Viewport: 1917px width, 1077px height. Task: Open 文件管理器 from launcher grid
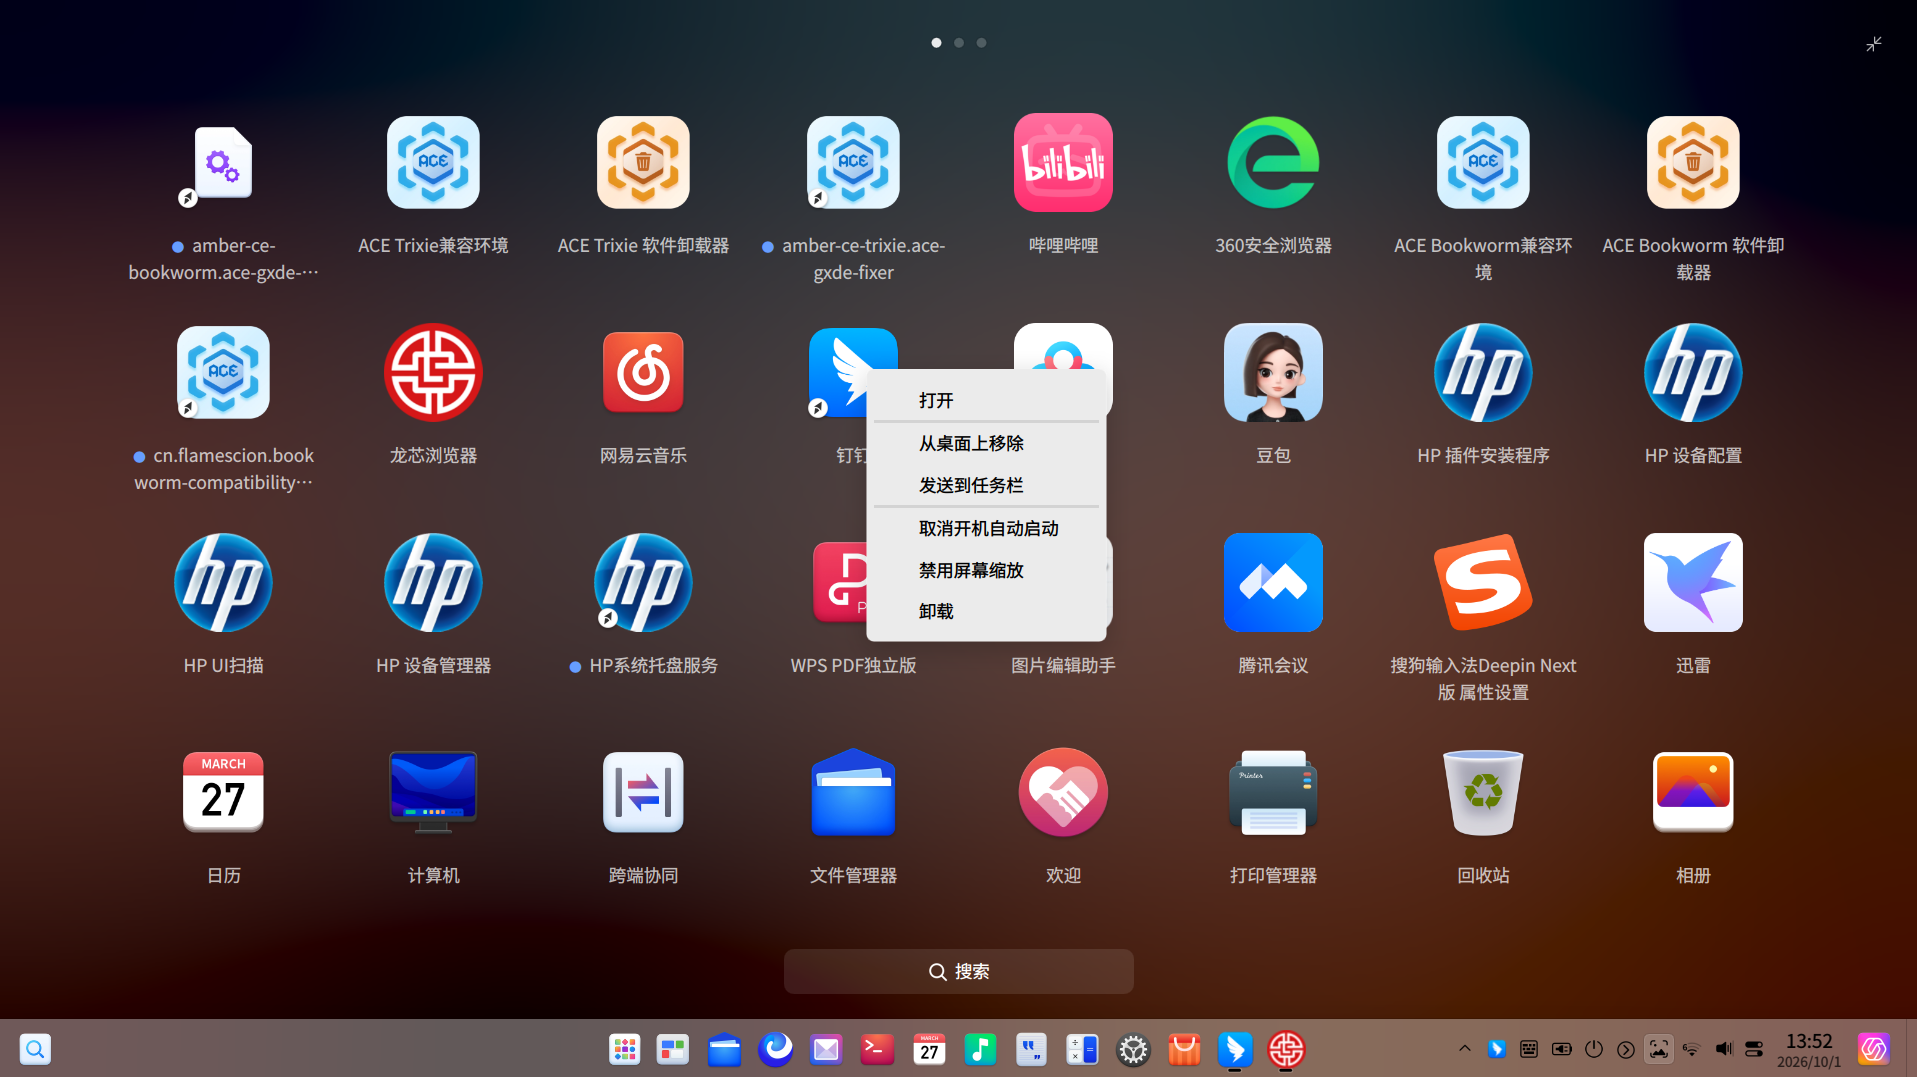point(853,792)
